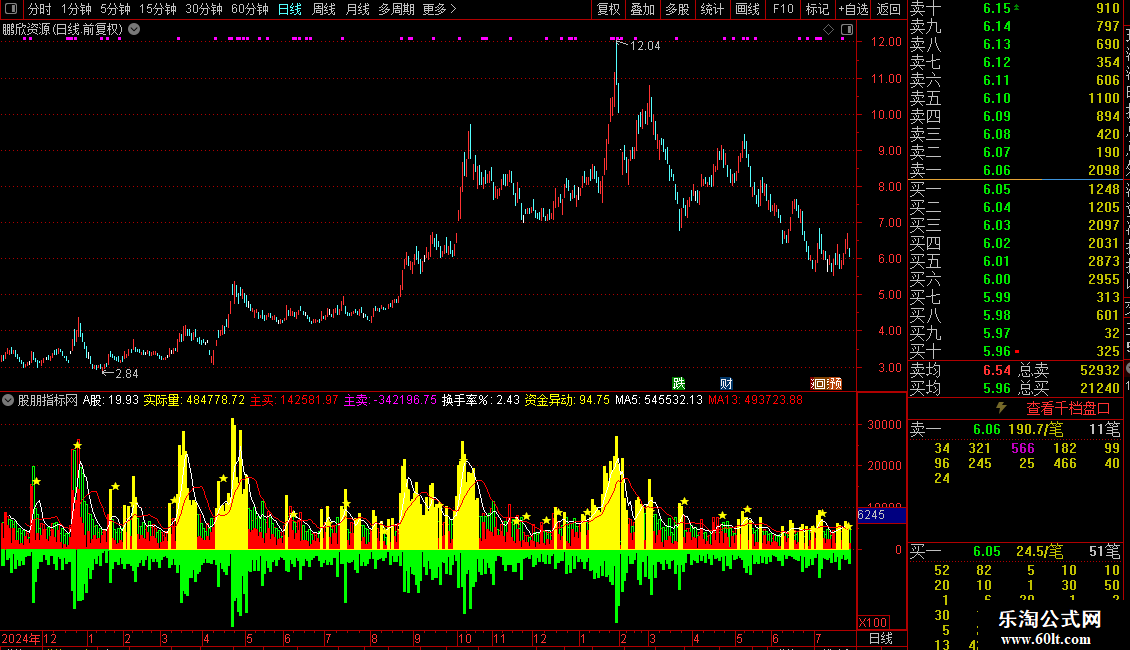
Task: Click the 总买 21240 value
Action: [1100, 388]
